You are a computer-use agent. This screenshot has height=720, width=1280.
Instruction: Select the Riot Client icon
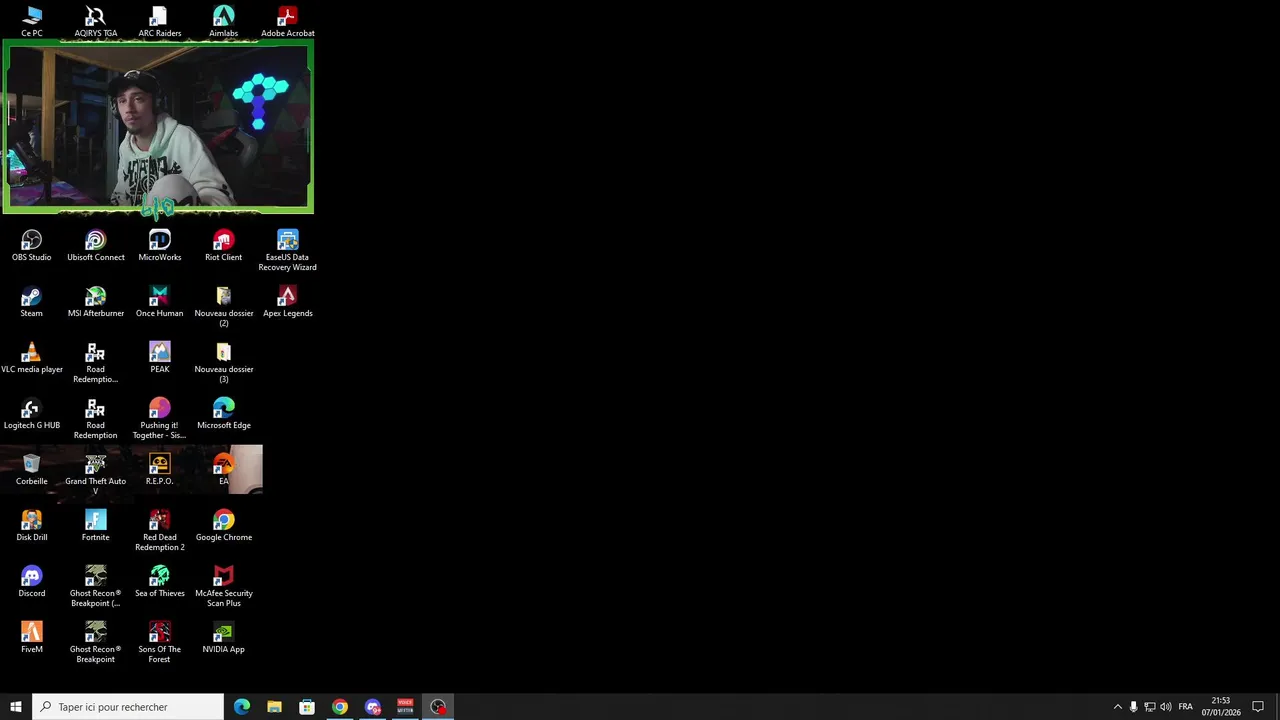tap(224, 246)
